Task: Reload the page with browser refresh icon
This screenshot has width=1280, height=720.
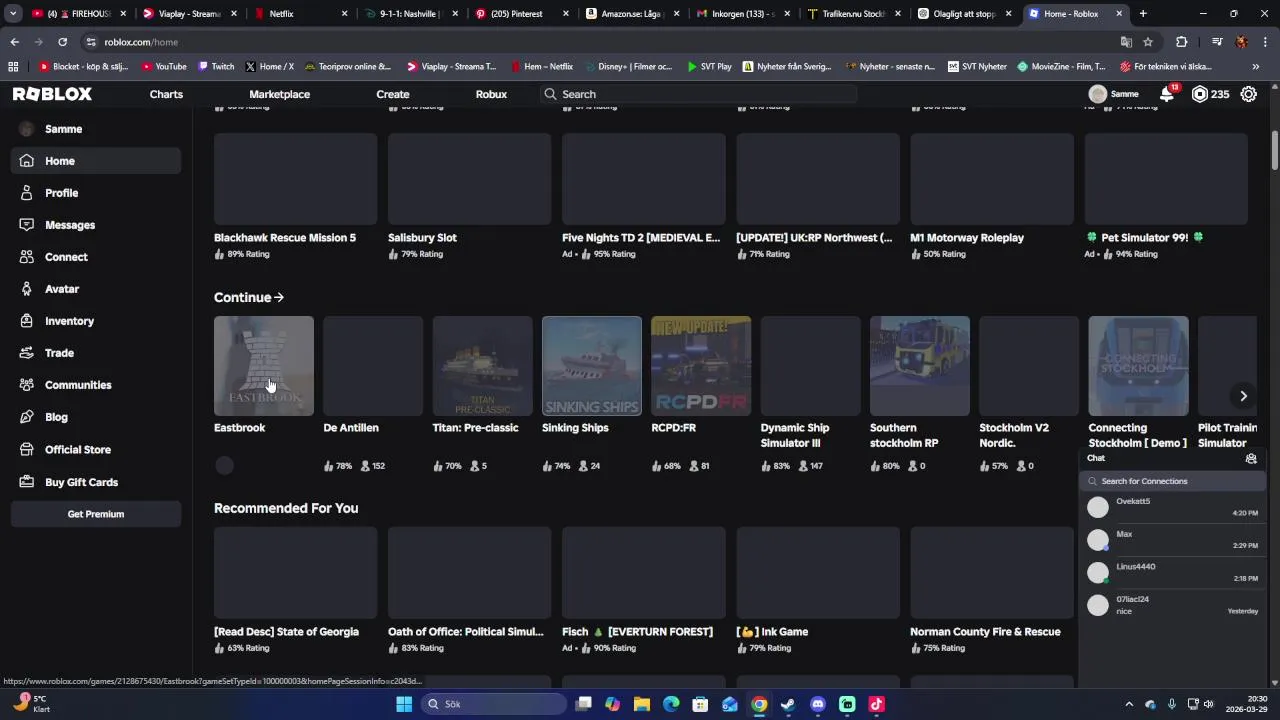Action: click(x=62, y=42)
